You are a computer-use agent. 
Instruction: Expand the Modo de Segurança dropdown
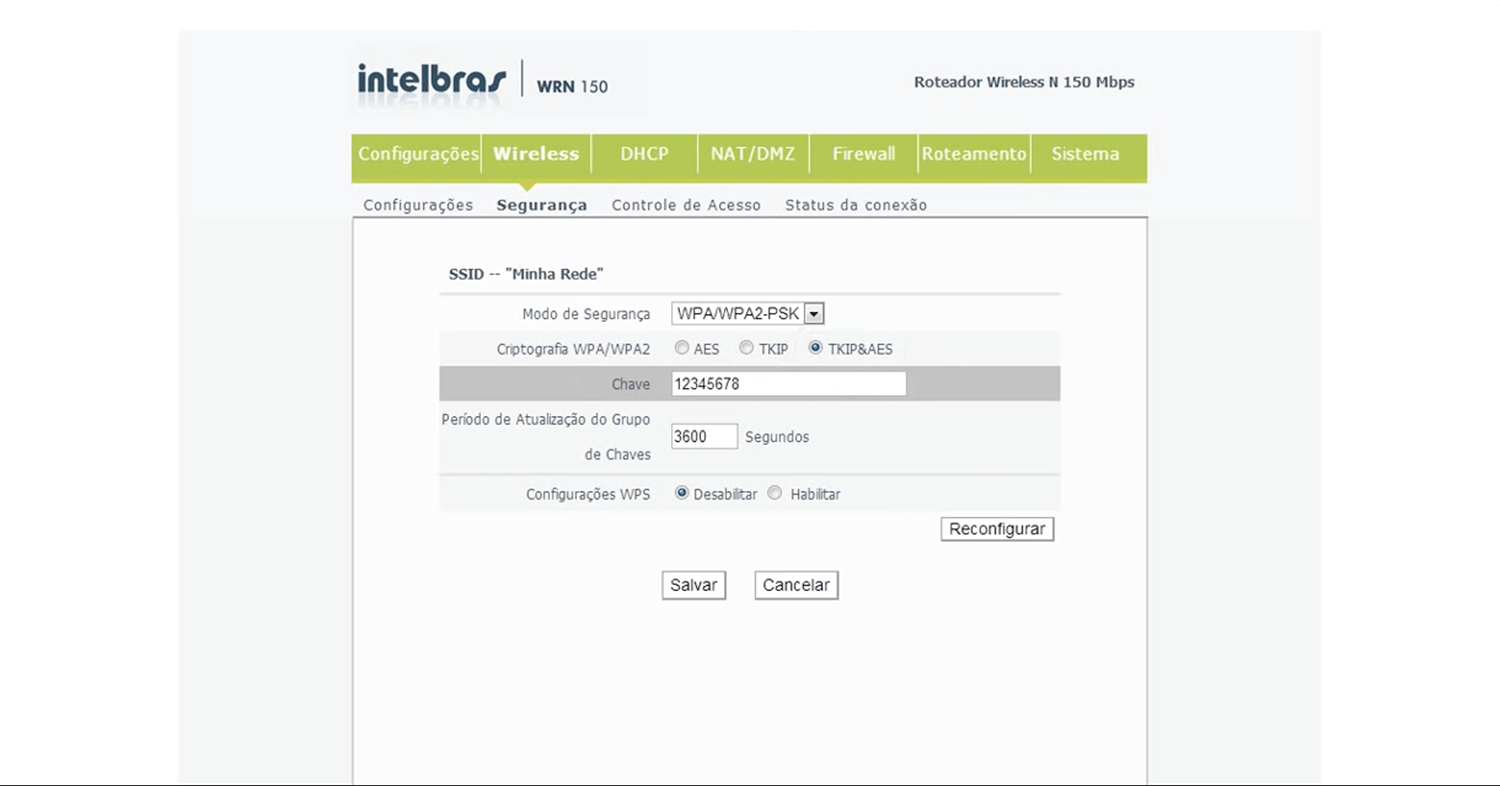813,314
